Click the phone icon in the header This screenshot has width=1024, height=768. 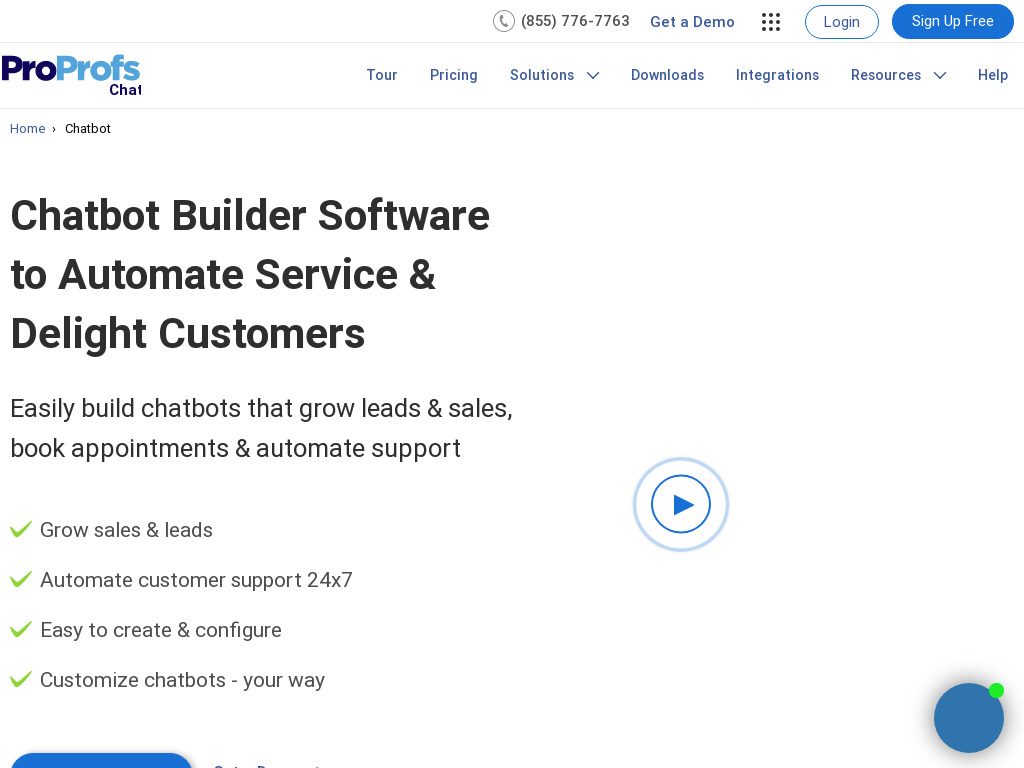coord(504,21)
